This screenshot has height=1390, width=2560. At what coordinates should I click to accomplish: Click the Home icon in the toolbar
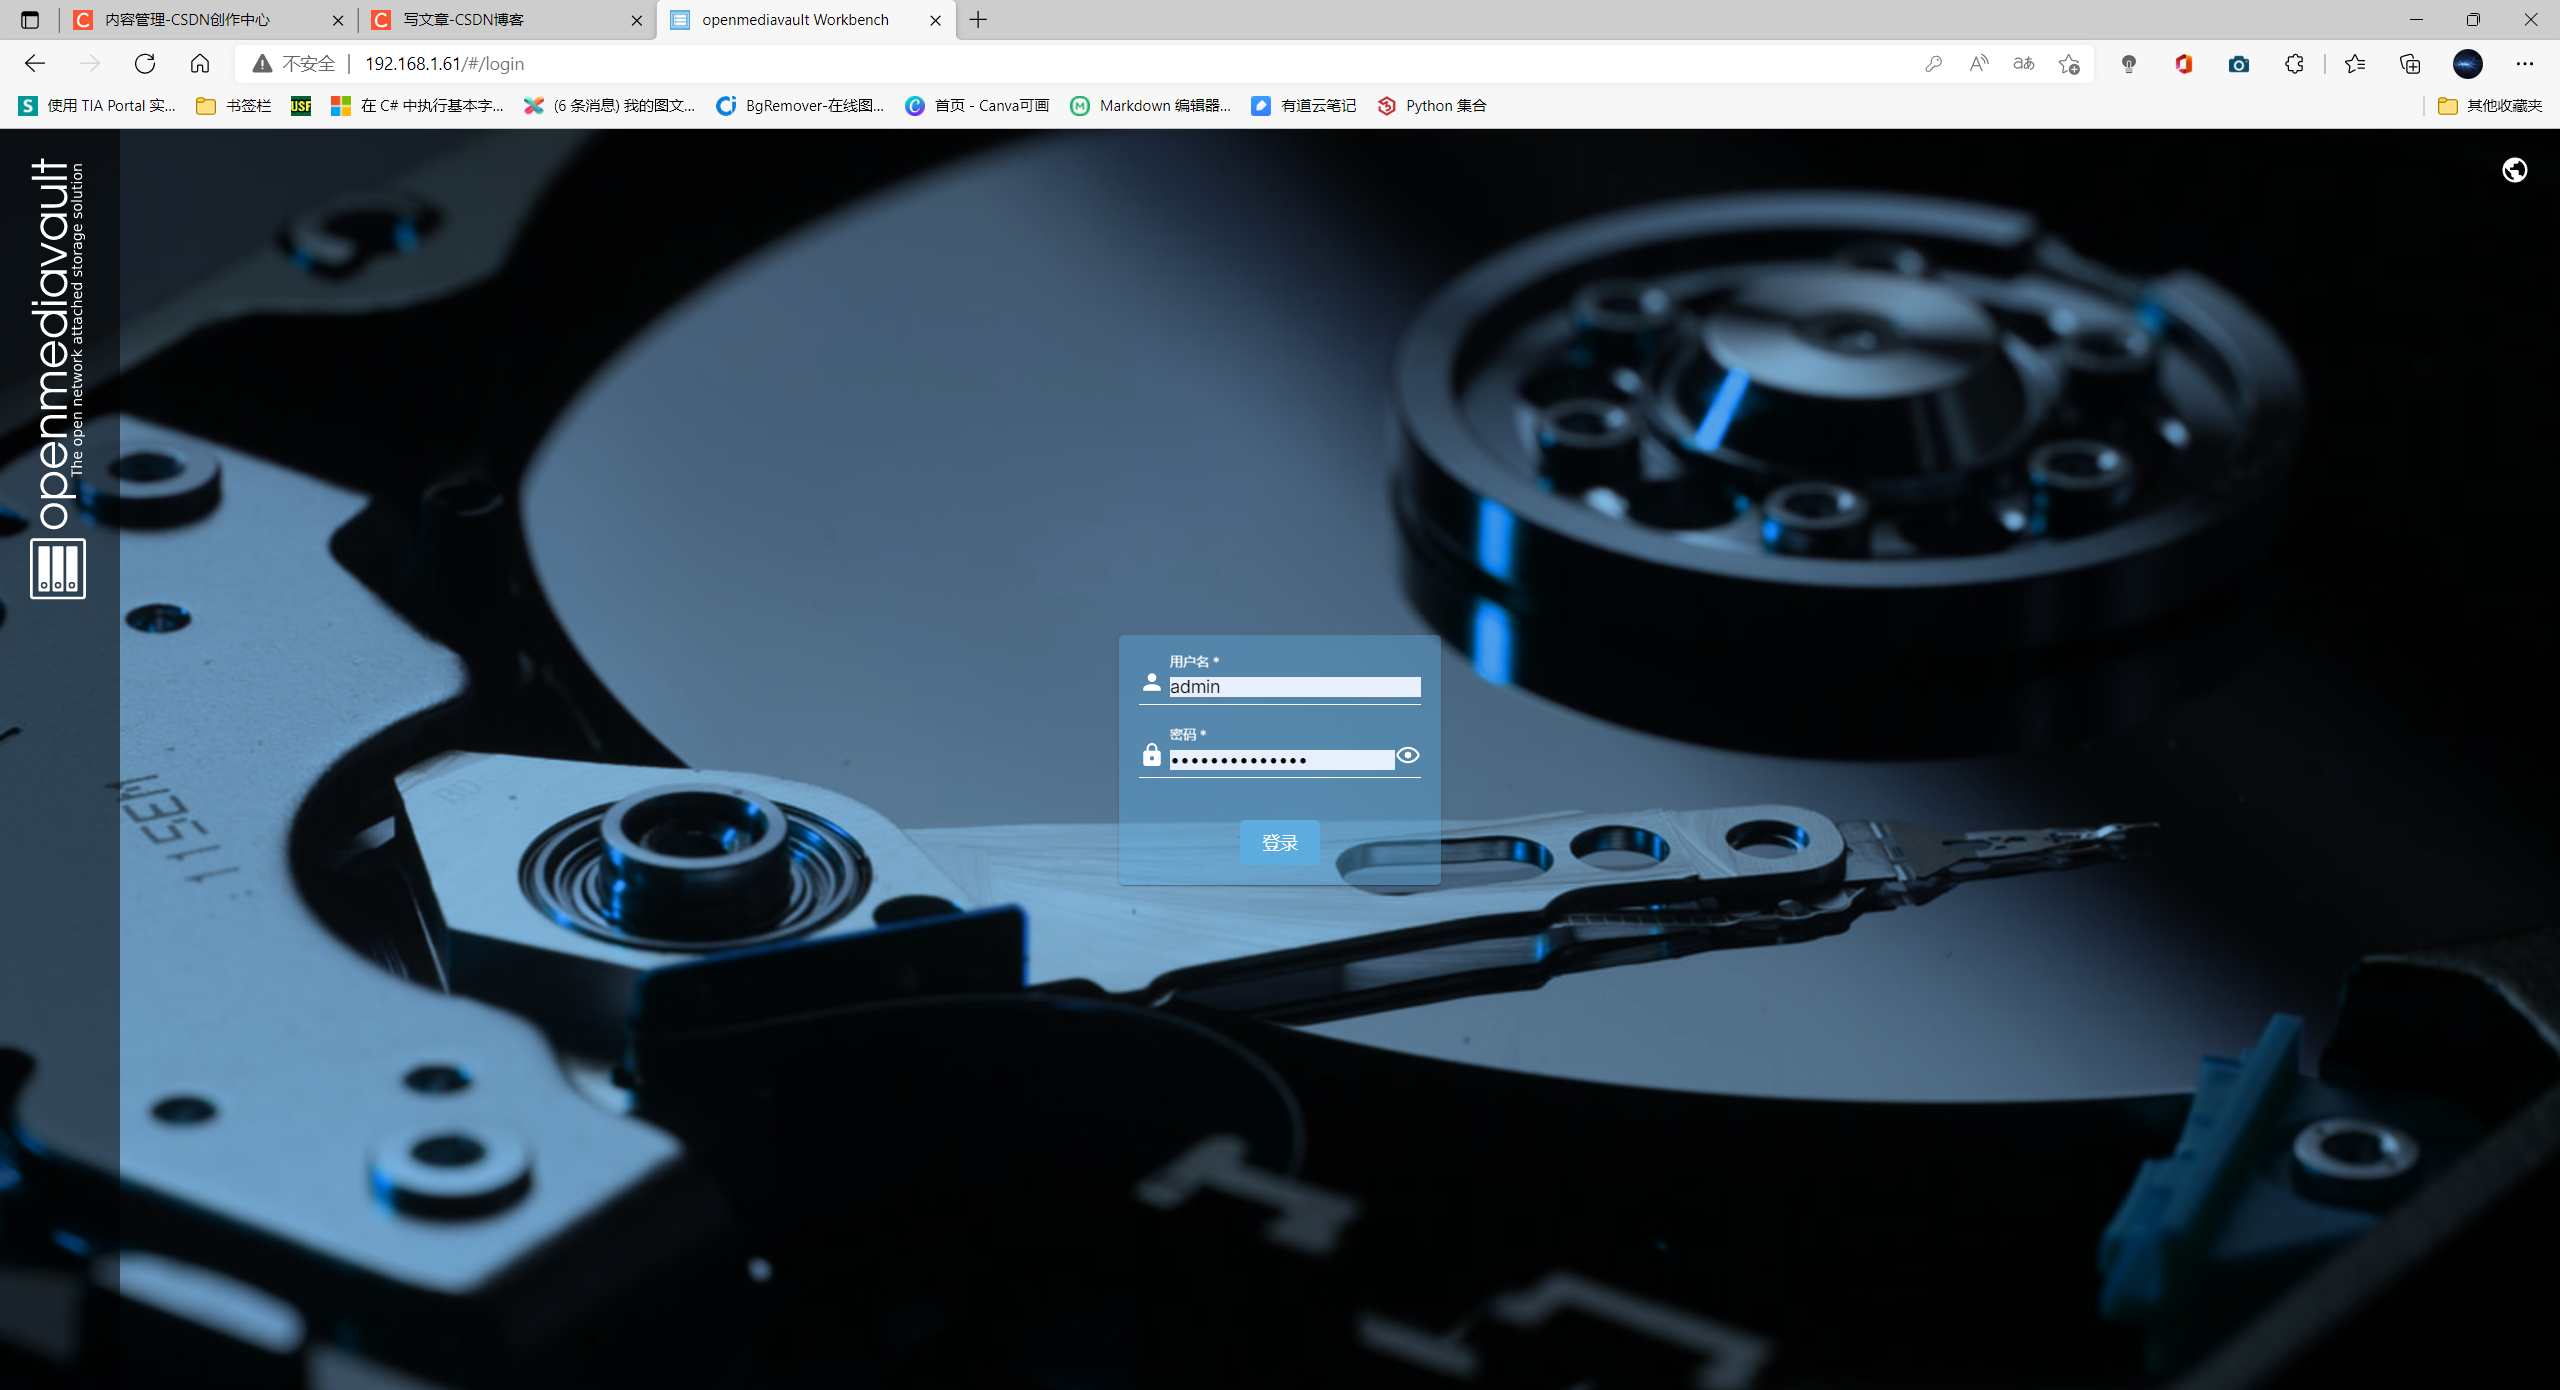(x=199, y=63)
